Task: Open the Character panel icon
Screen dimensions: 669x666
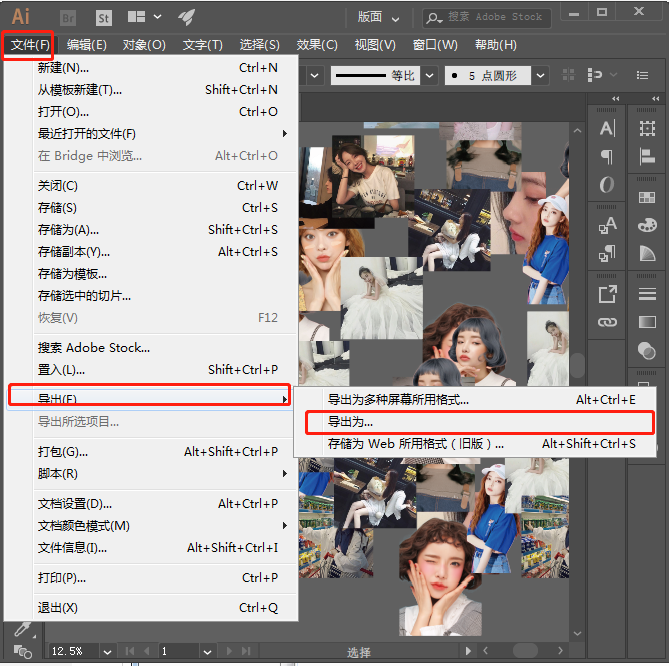Action: [x=607, y=128]
